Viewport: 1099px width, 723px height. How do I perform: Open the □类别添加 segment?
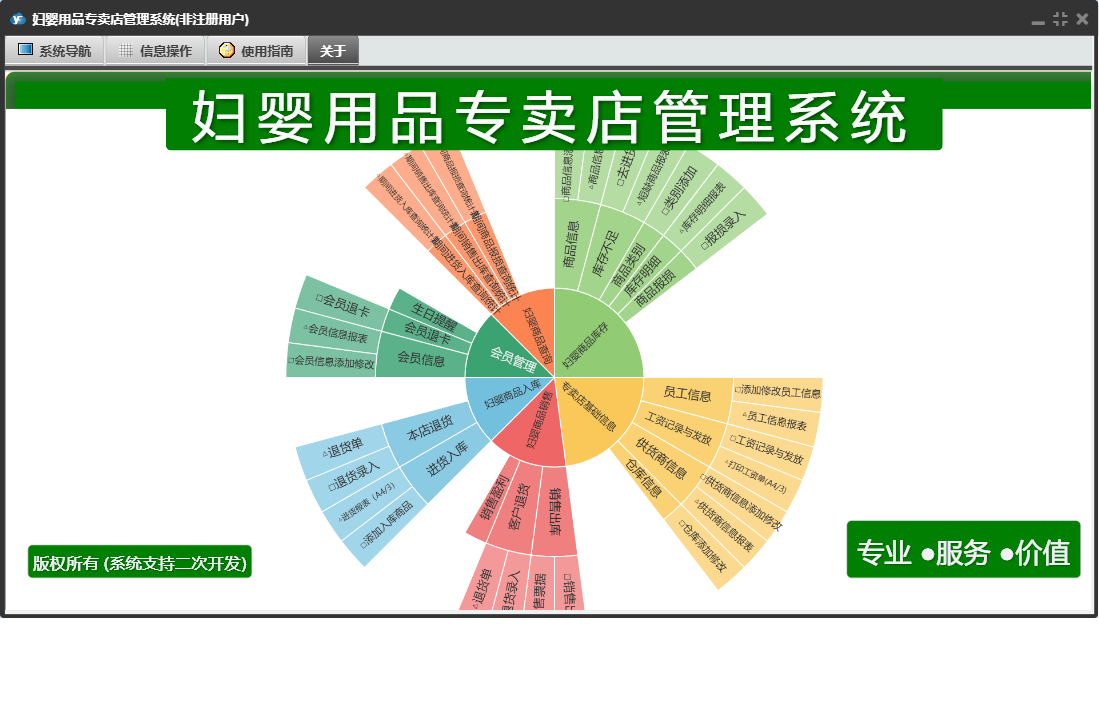pyautogui.click(x=678, y=191)
